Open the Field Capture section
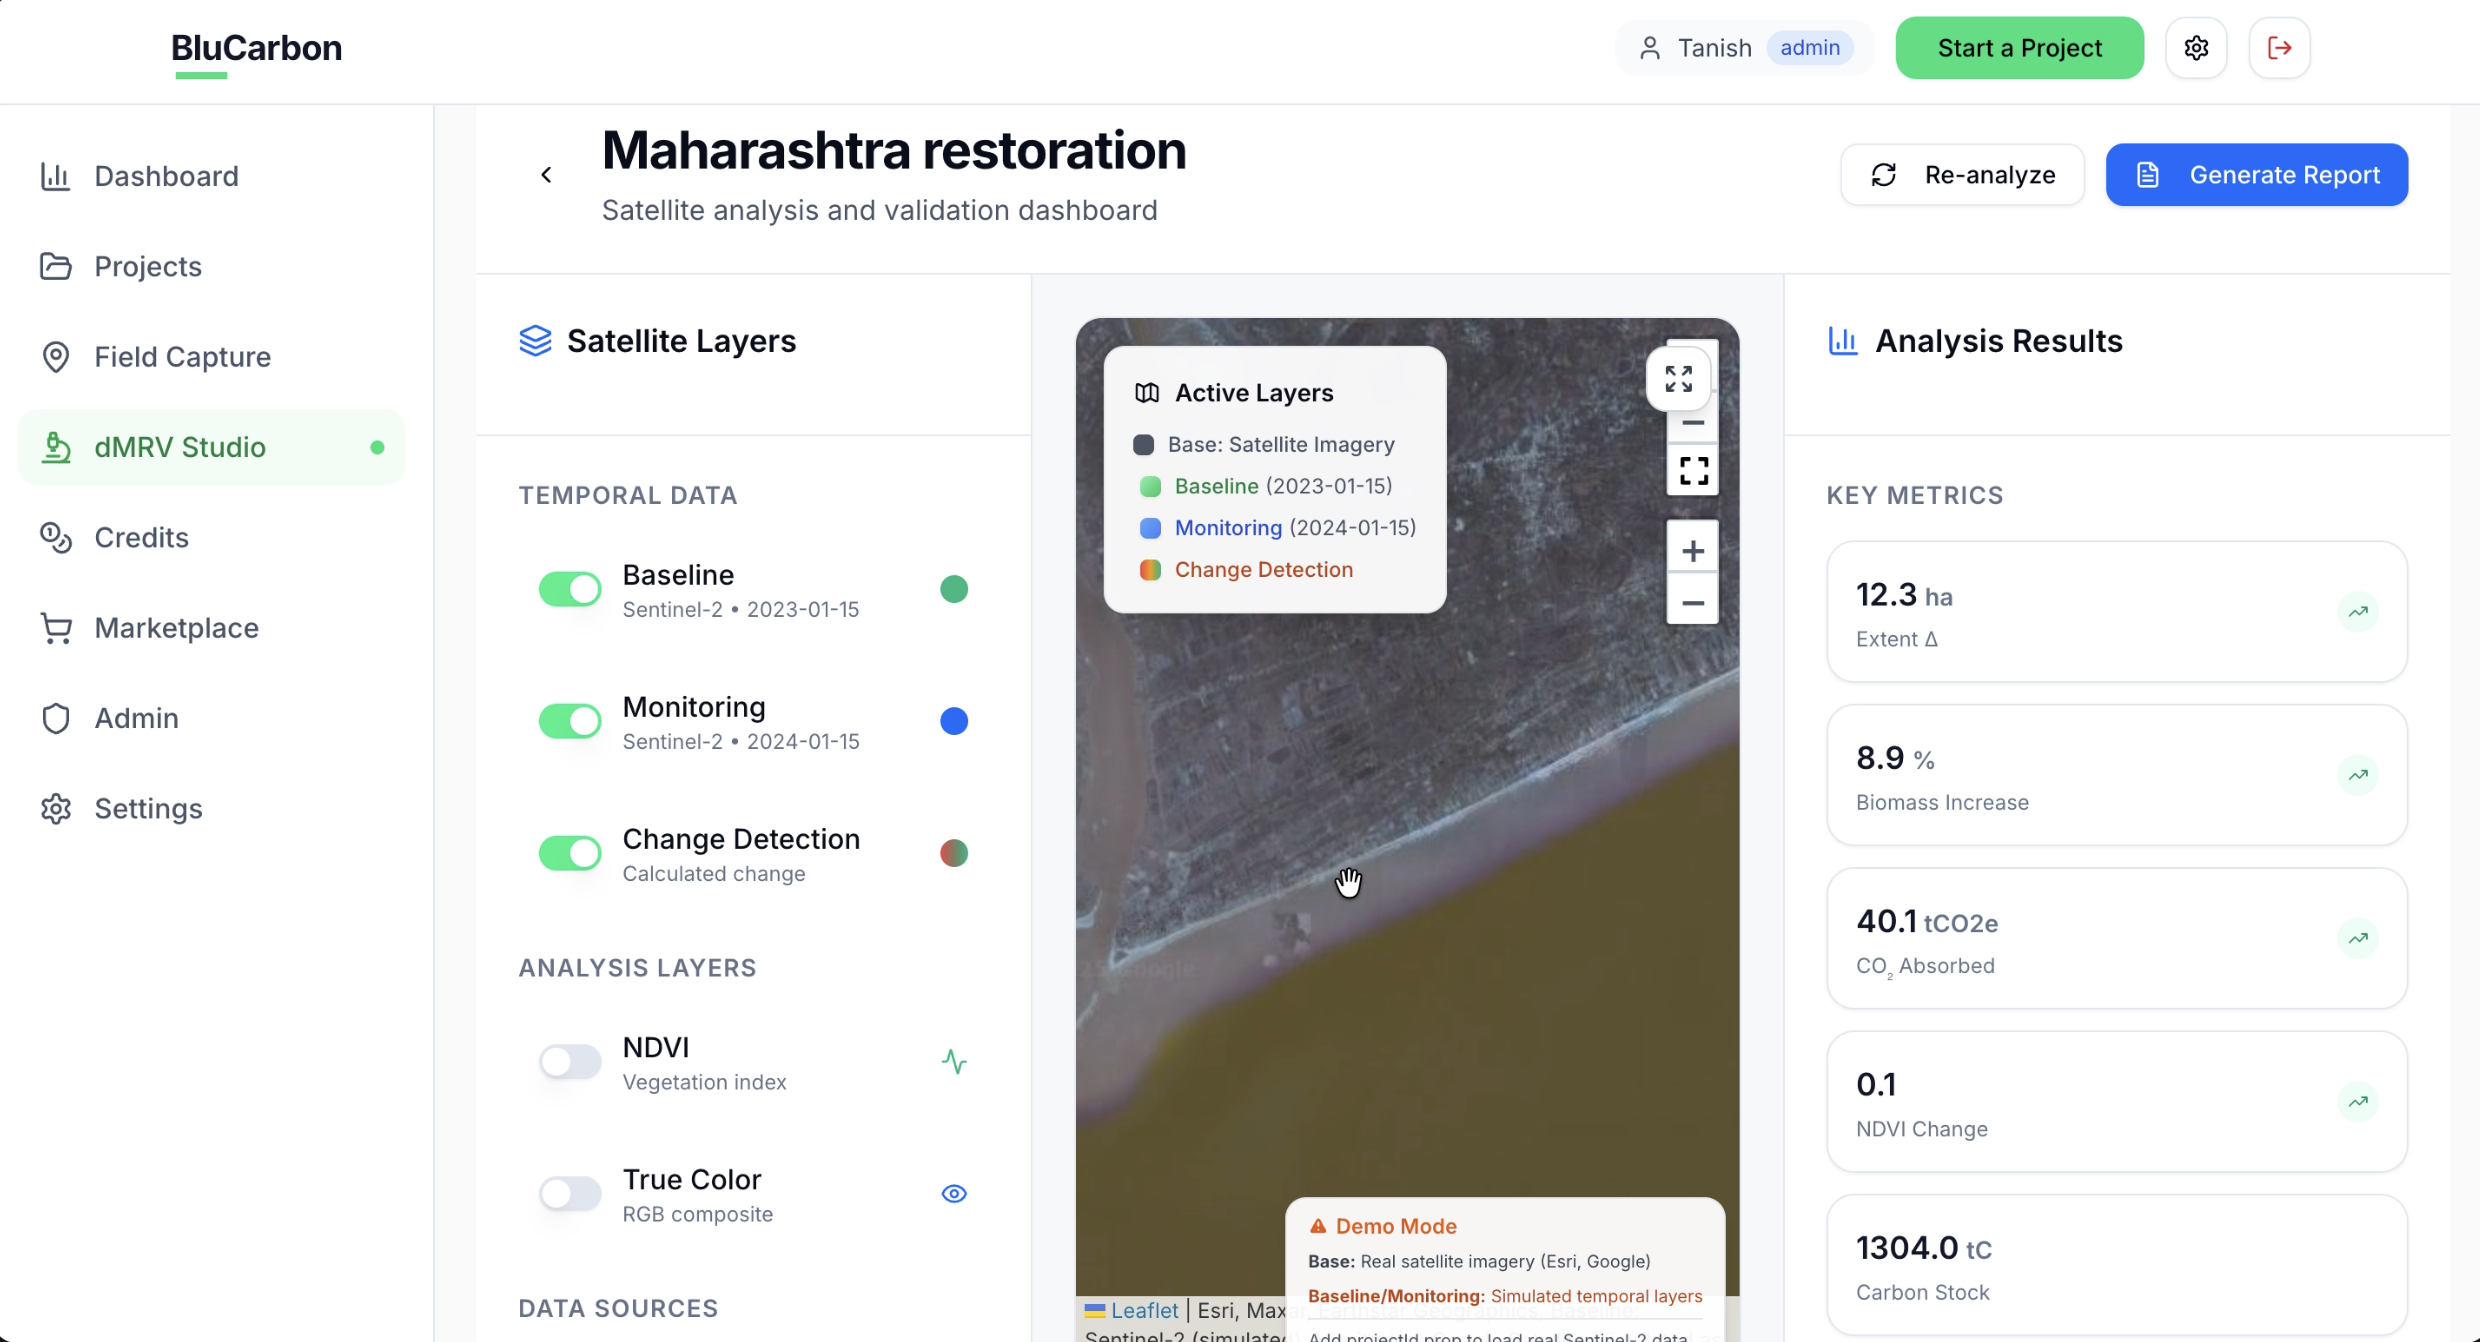This screenshot has height=1342, width=2480. [182, 357]
